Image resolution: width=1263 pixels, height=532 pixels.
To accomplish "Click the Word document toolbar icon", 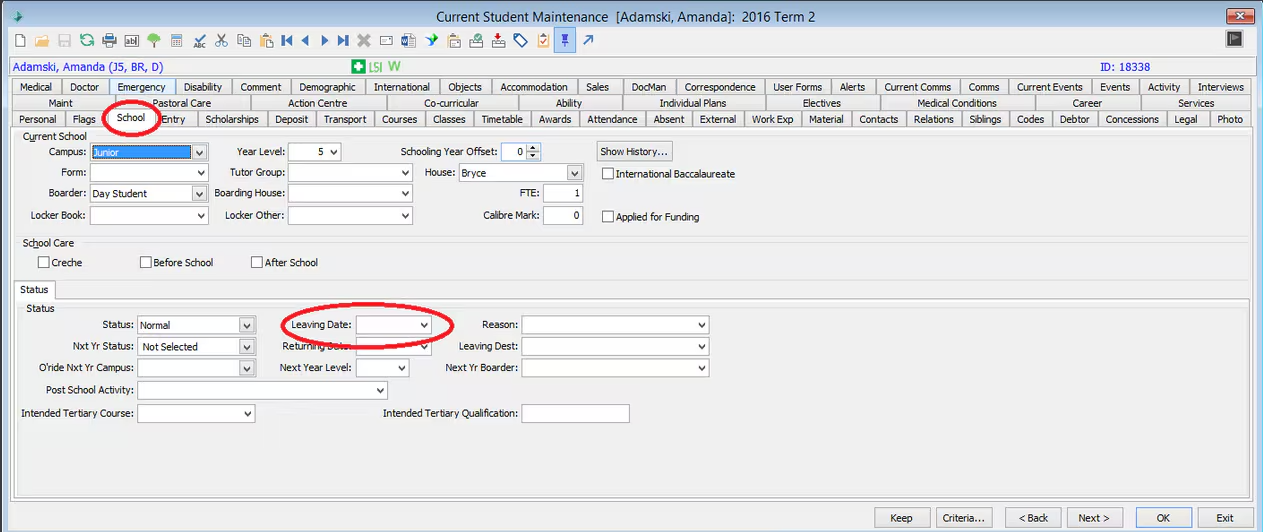I will (x=408, y=41).
